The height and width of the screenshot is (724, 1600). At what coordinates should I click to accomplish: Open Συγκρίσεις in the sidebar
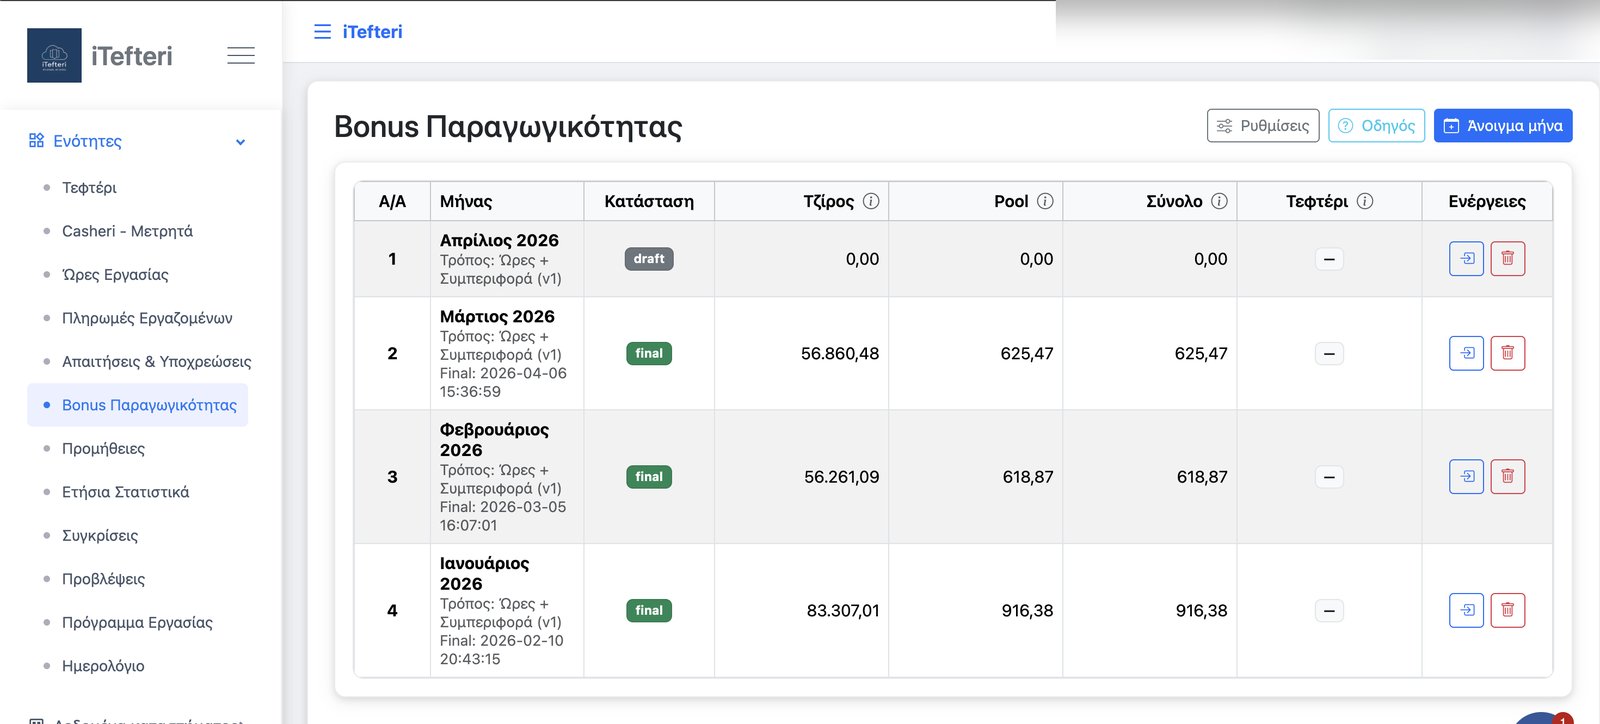click(x=100, y=536)
